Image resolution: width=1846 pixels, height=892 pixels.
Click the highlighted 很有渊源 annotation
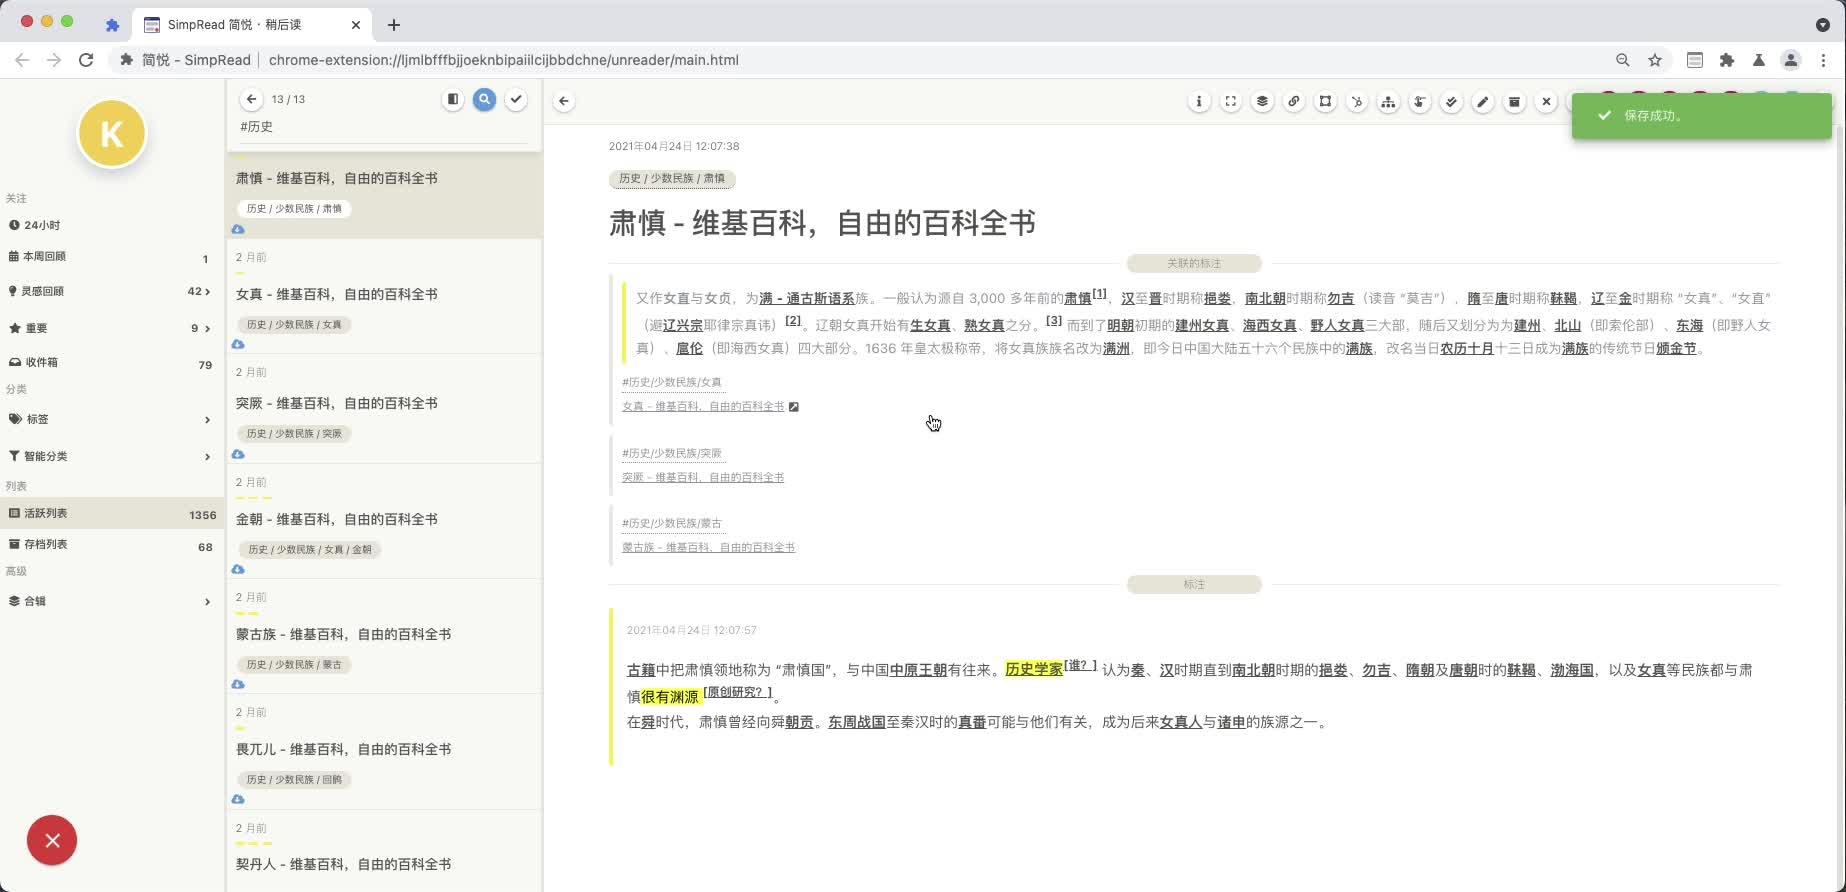pos(670,696)
